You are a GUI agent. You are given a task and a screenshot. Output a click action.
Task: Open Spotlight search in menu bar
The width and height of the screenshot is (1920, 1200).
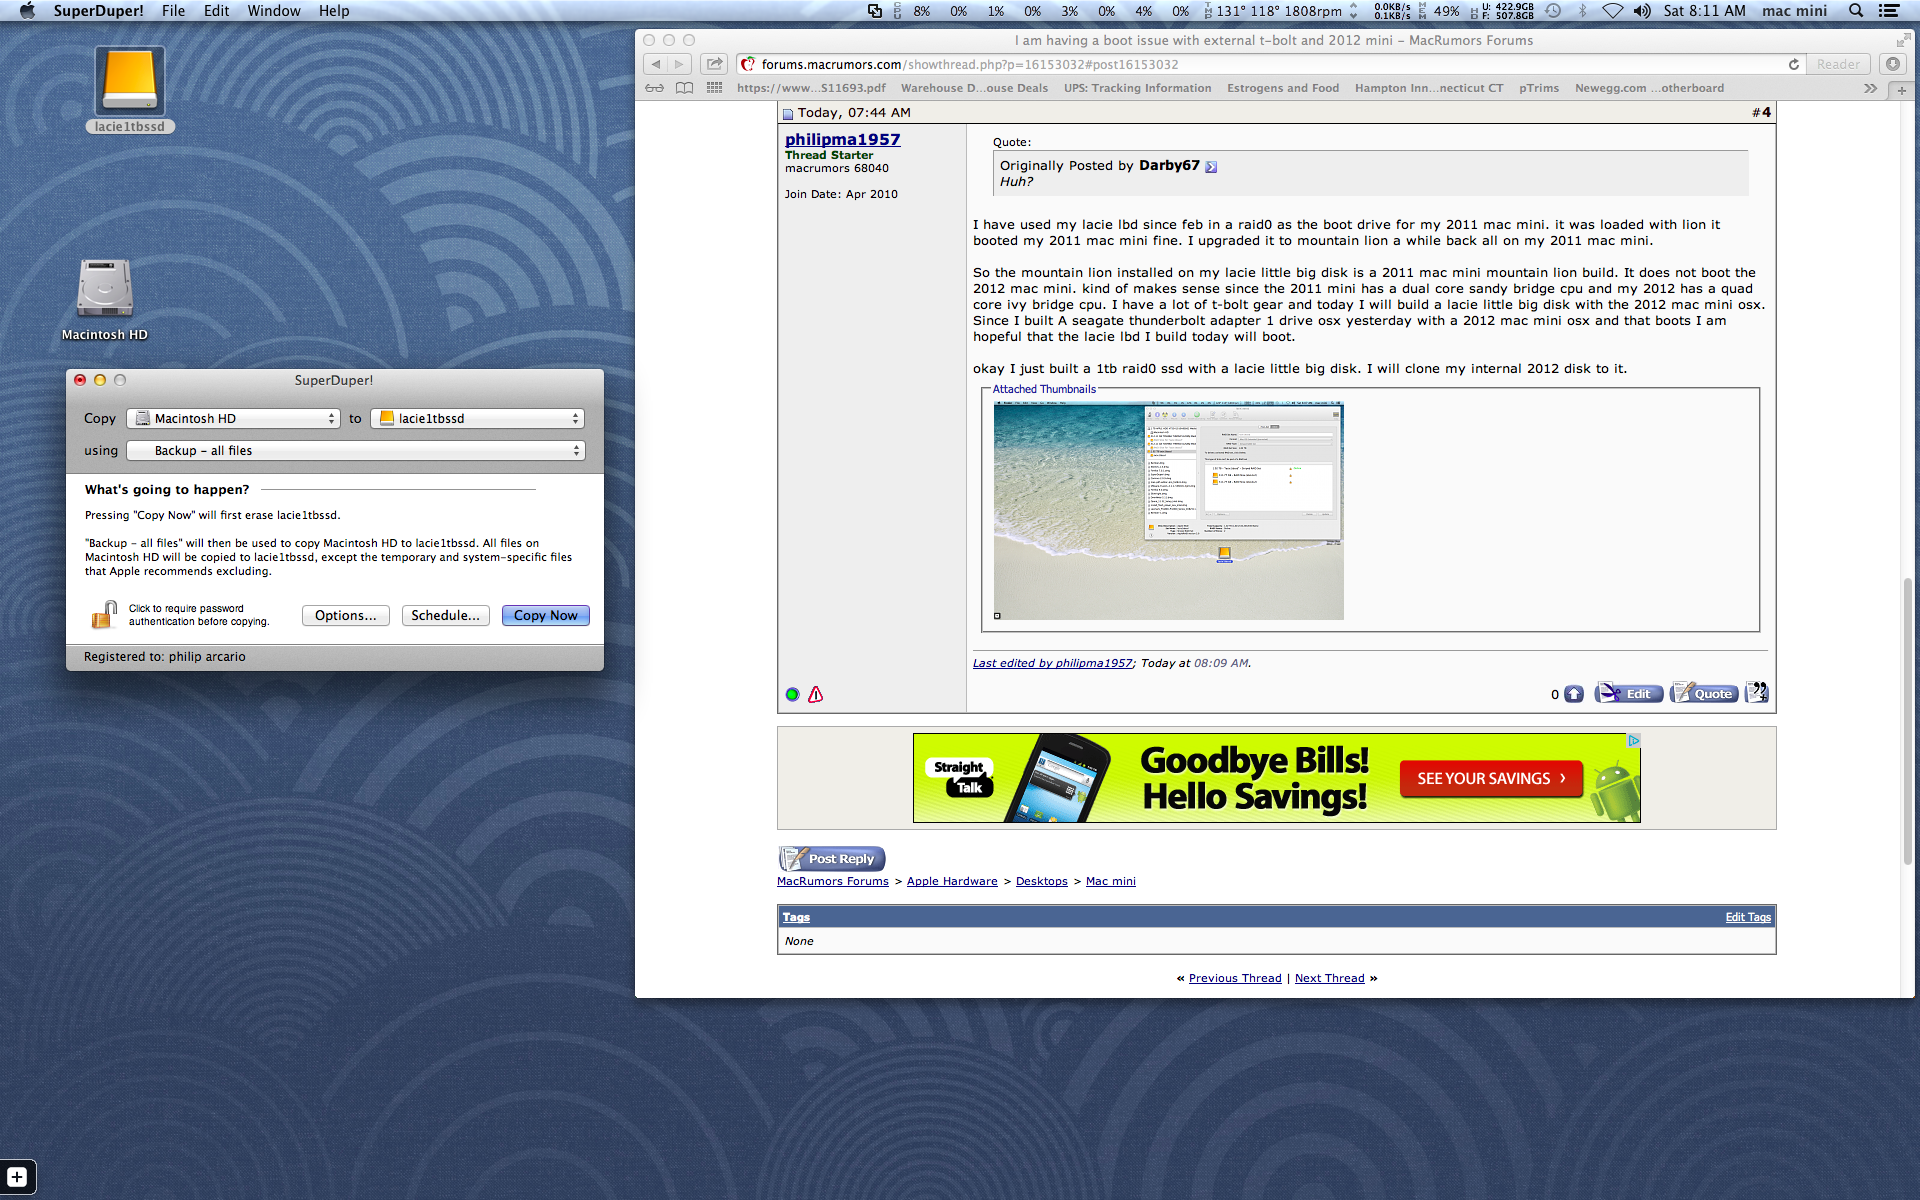(x=1856, y=11)
